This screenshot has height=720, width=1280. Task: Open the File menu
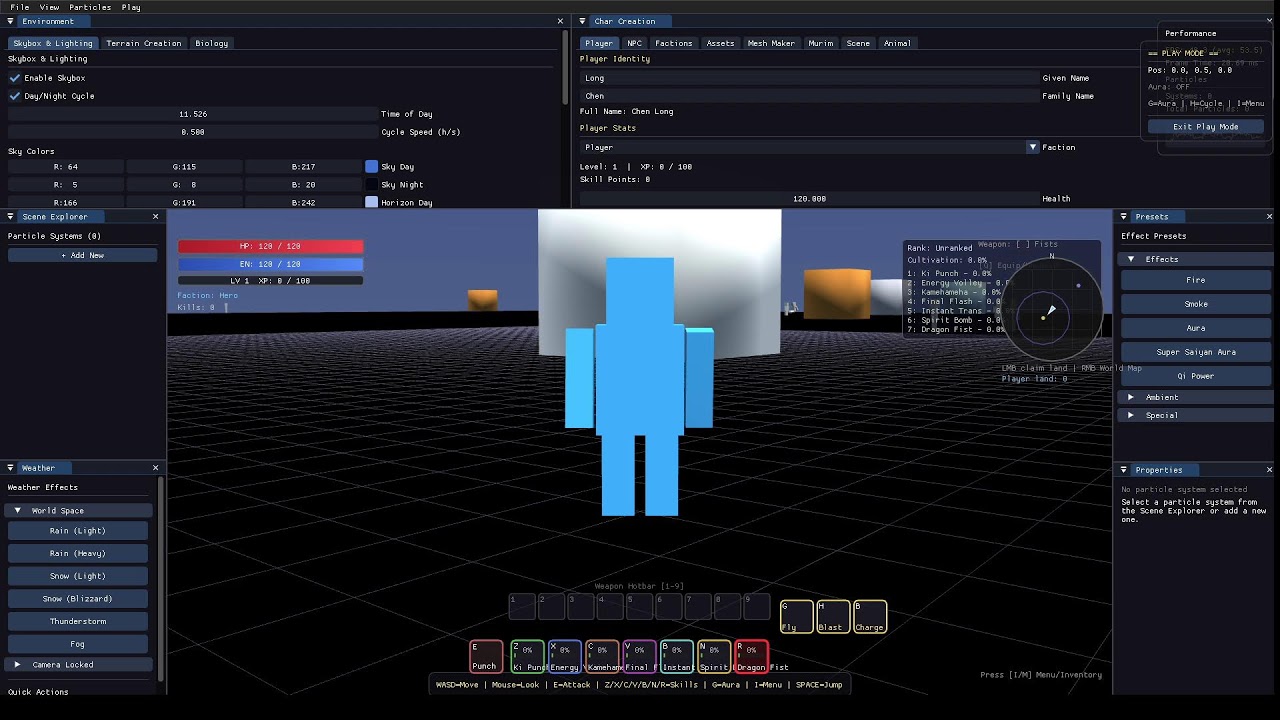20,7
